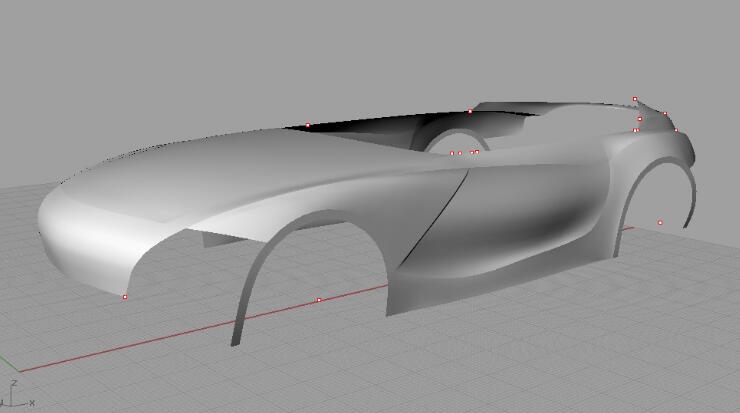
Task: Select the isolated control point beside rear wheel arch
Action: coord(660,222)
